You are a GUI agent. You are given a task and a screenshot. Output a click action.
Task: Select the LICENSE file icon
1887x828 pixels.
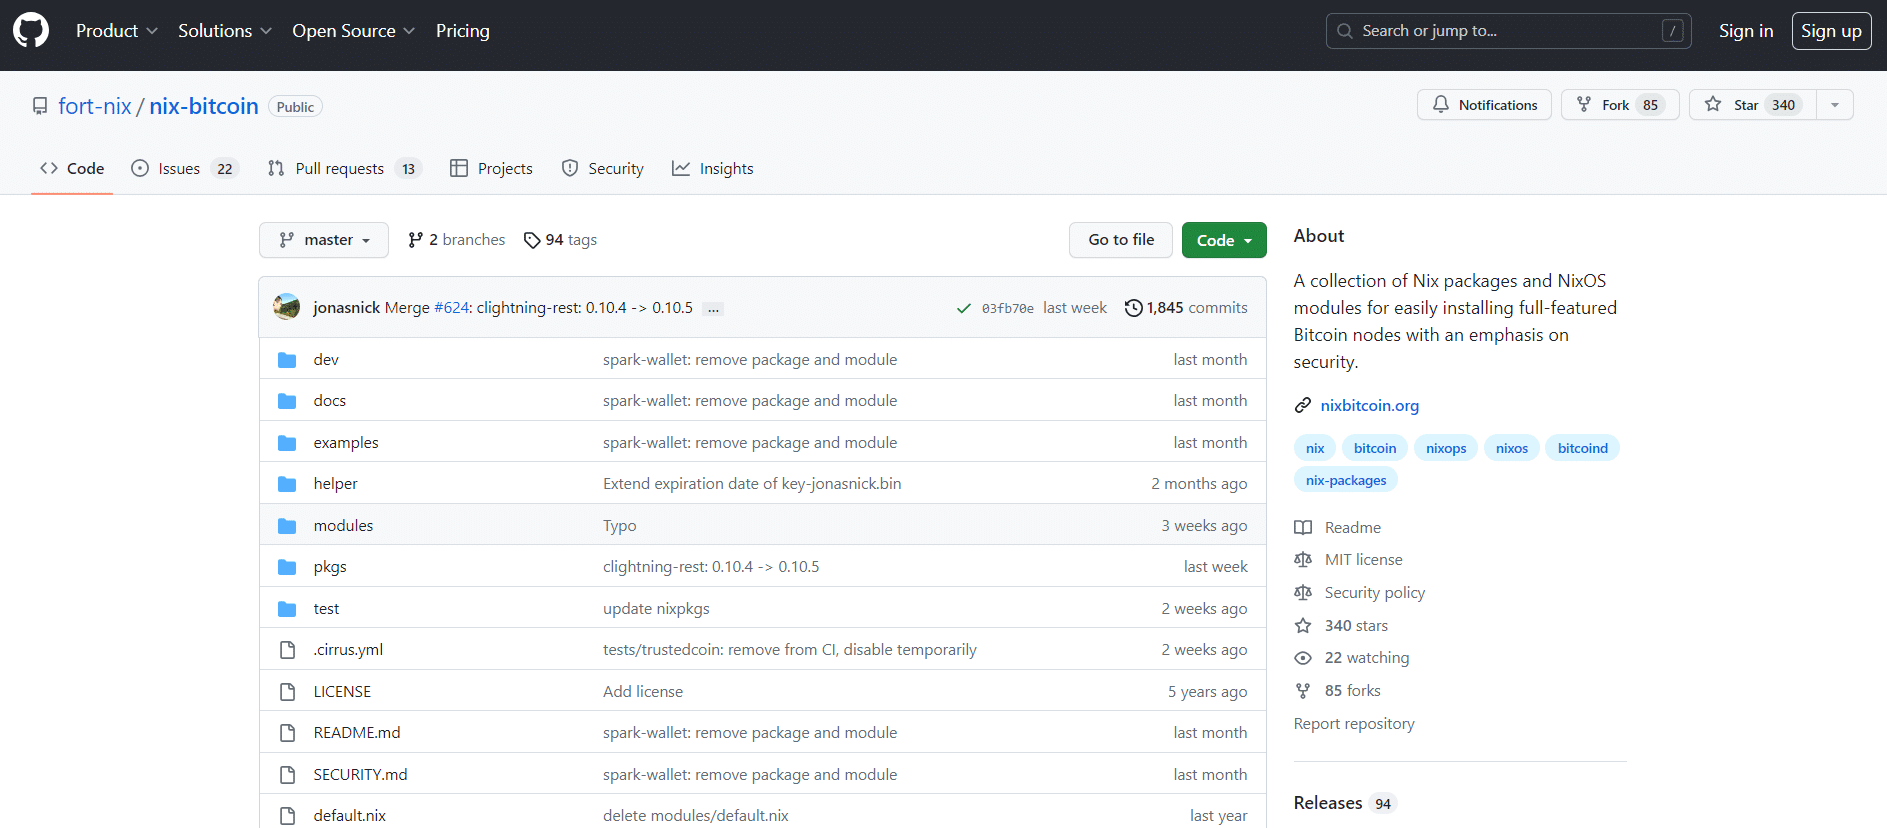coord(287,692)
